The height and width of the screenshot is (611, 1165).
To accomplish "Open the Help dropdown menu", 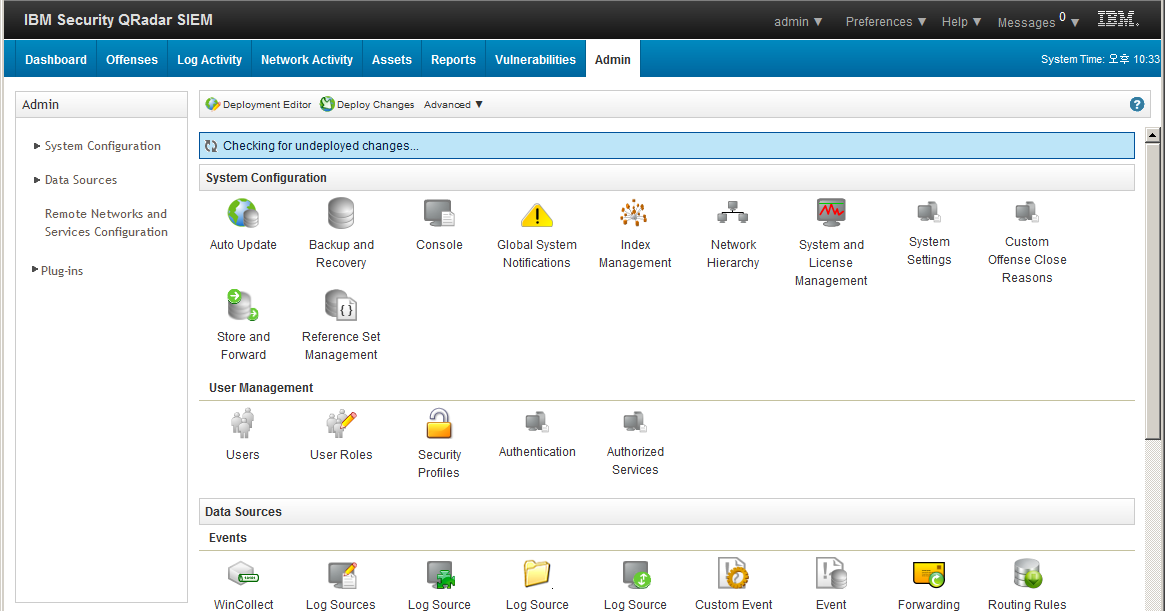I will (x=961, y=22).
